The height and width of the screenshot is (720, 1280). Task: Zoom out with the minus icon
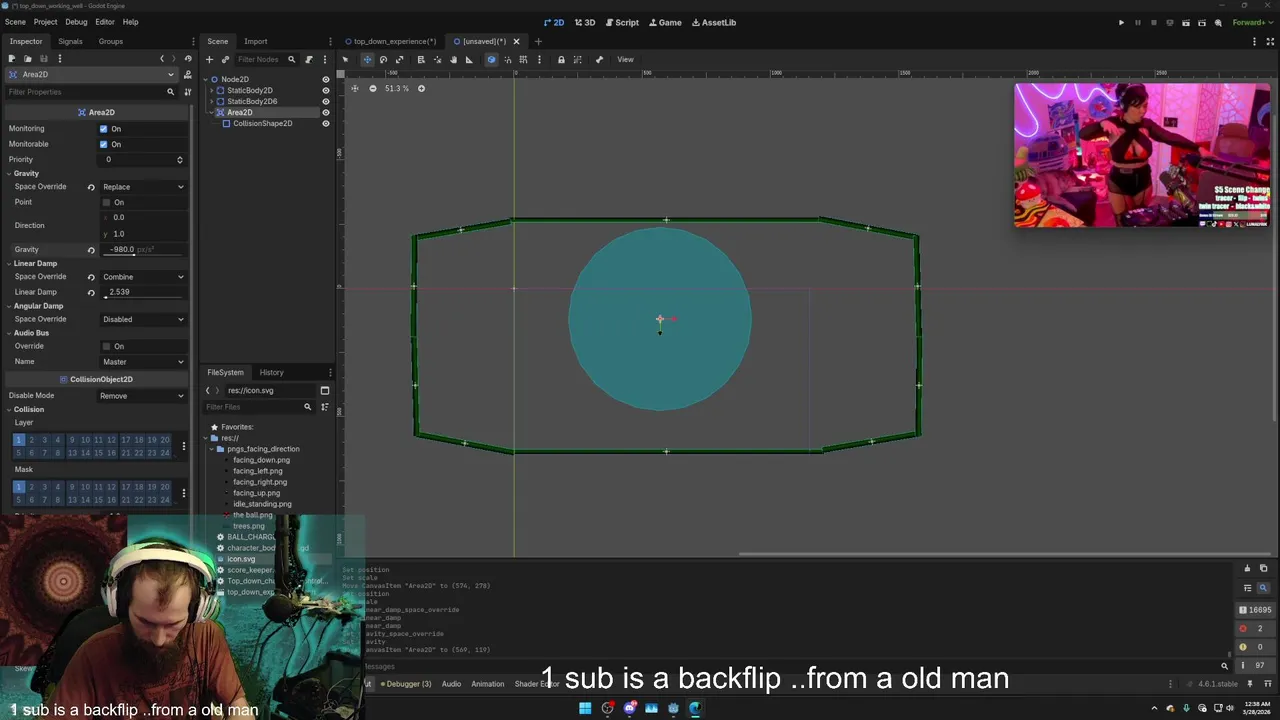coord(373,88)
